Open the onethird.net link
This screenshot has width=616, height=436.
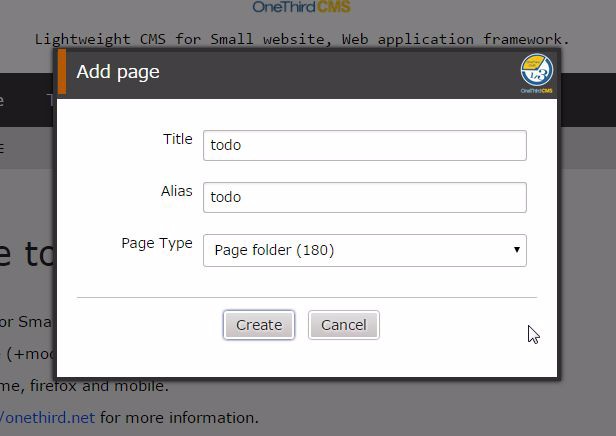(48, 418)
